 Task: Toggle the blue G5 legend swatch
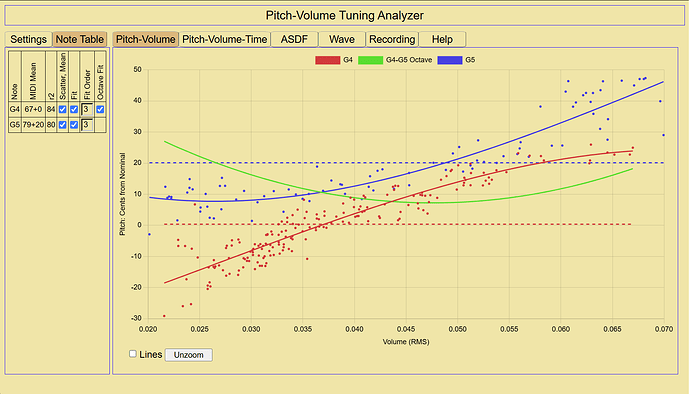450,60
